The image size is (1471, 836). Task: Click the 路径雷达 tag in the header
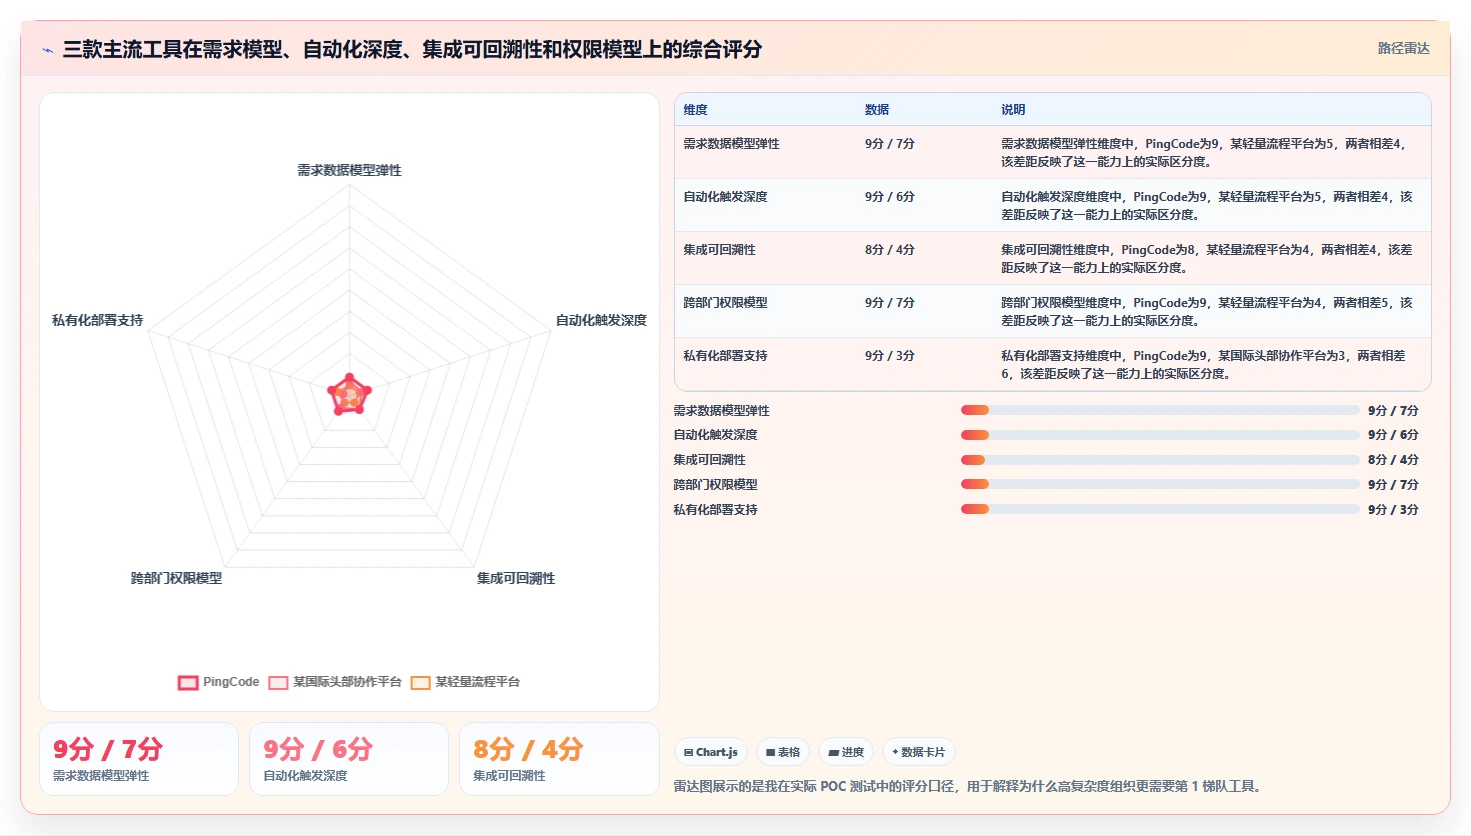click(x=1403, y=48)
